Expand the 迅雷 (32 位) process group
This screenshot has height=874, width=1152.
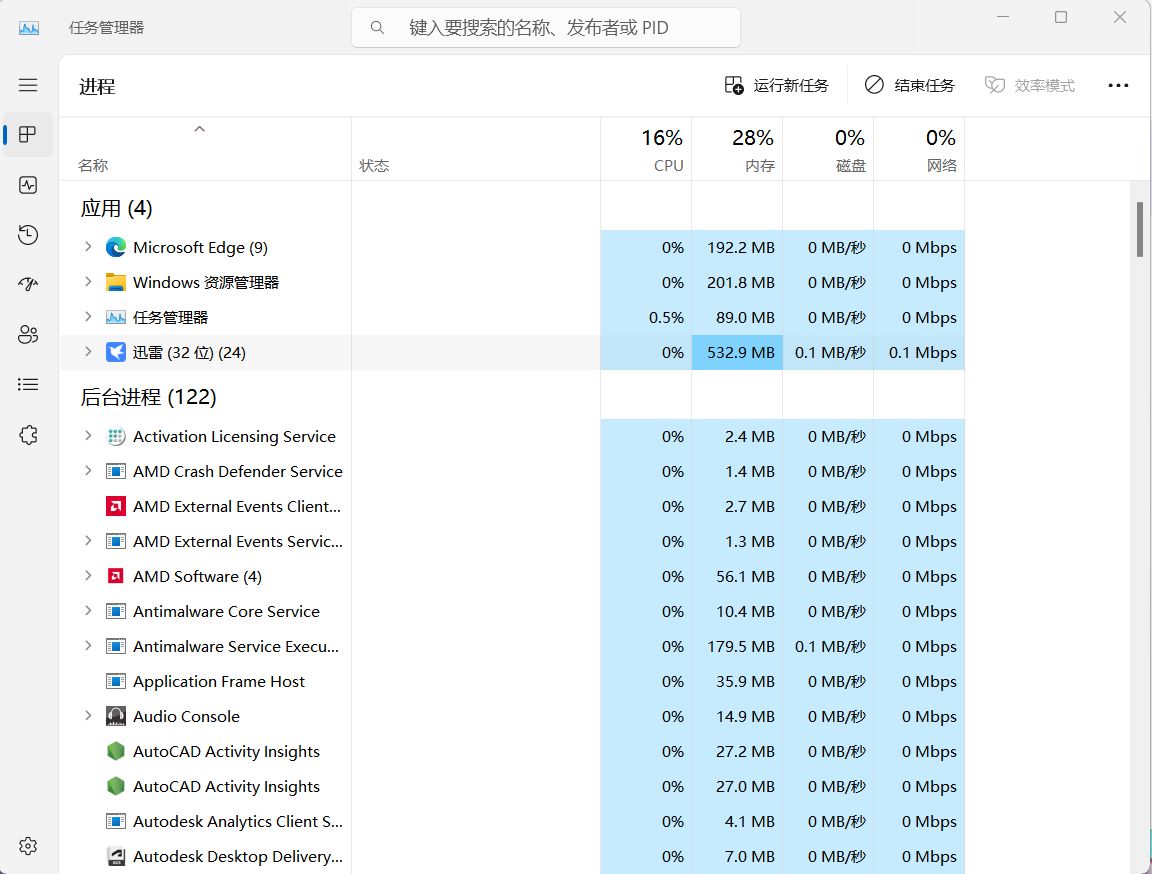(88, 352)
